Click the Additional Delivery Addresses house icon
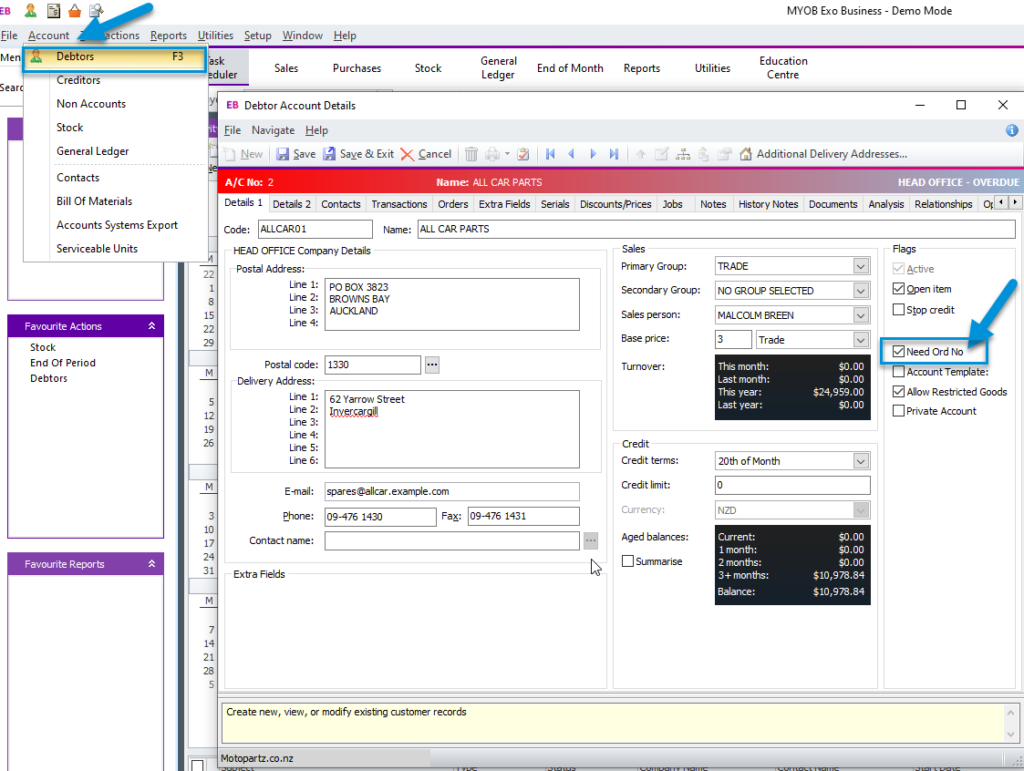1024x771 pixels. coord(745,154)
